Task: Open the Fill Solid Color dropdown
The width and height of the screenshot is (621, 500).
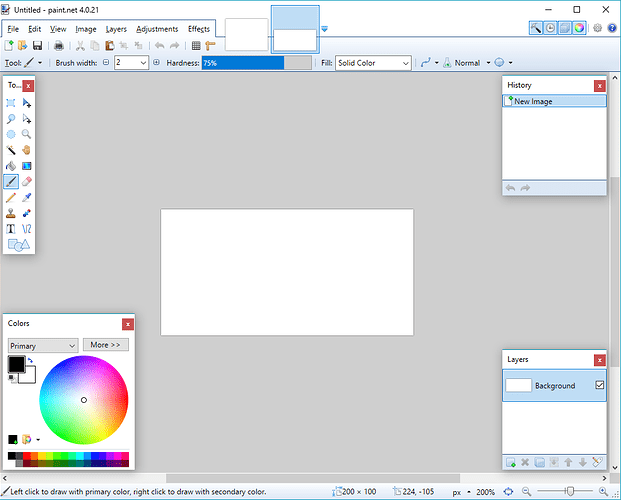Action: 405,63
